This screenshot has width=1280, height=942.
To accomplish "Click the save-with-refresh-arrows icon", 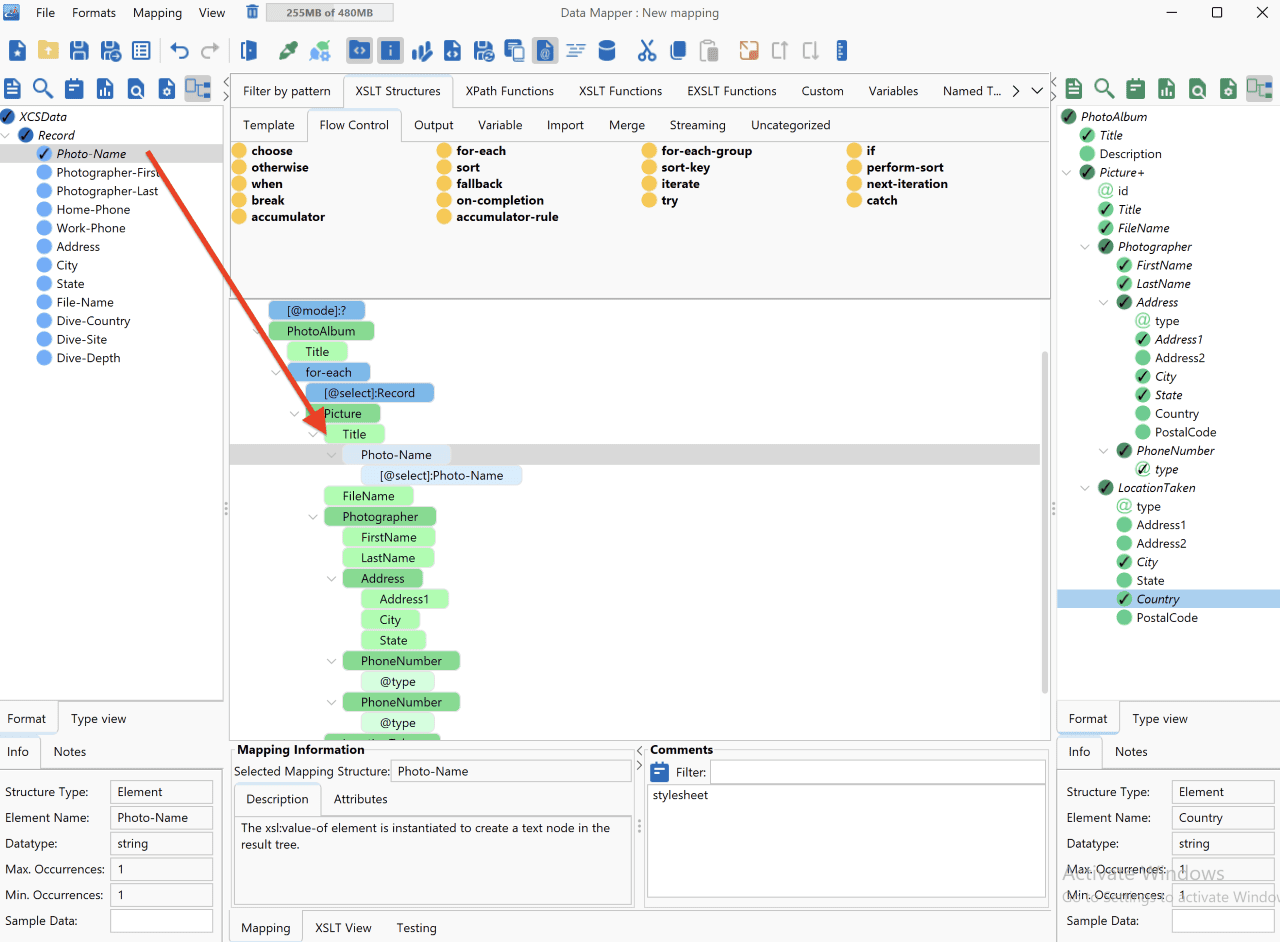I will click(x=483, y=50).
